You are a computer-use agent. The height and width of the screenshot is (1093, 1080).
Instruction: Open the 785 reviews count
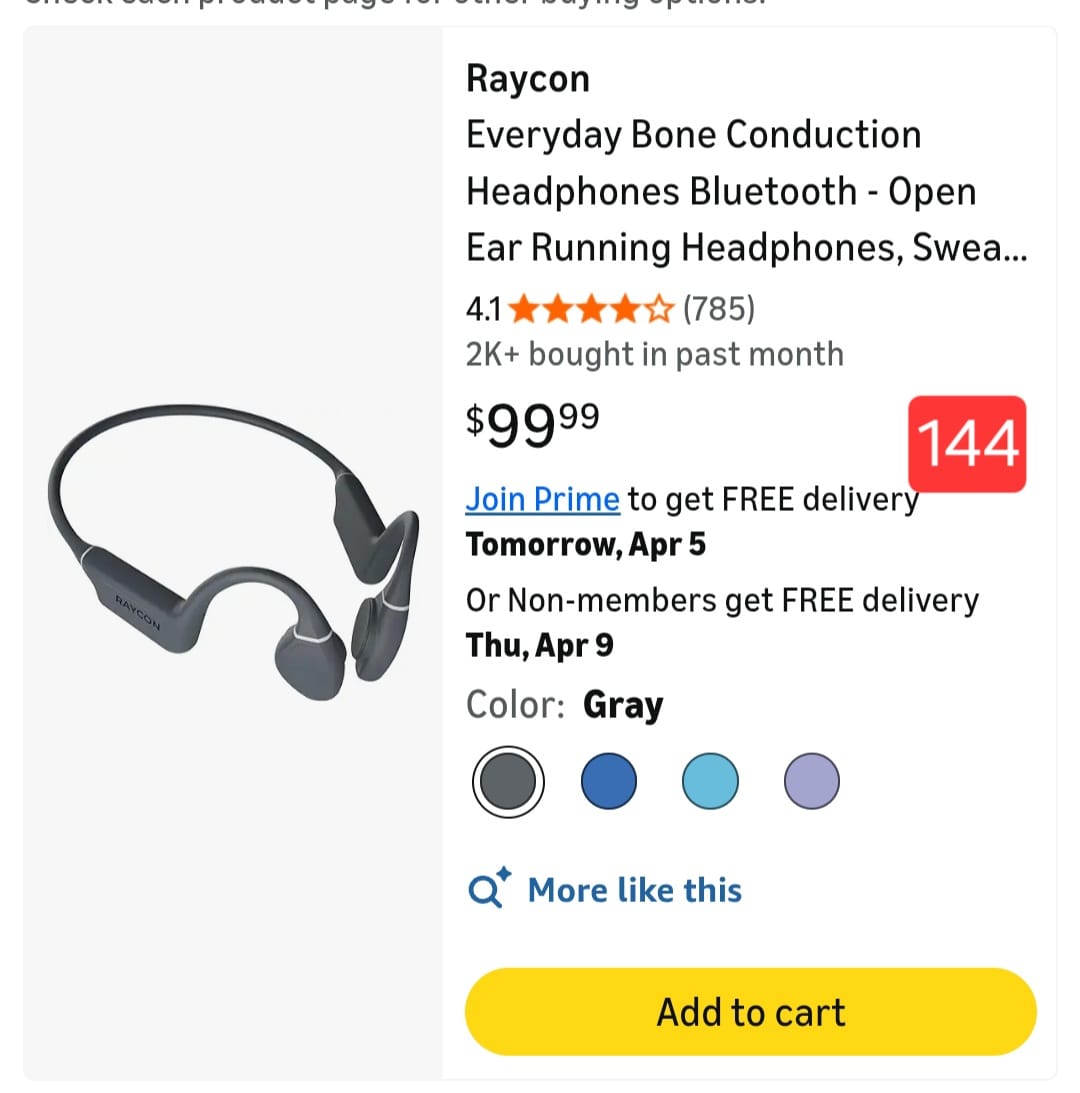point(718,309)
